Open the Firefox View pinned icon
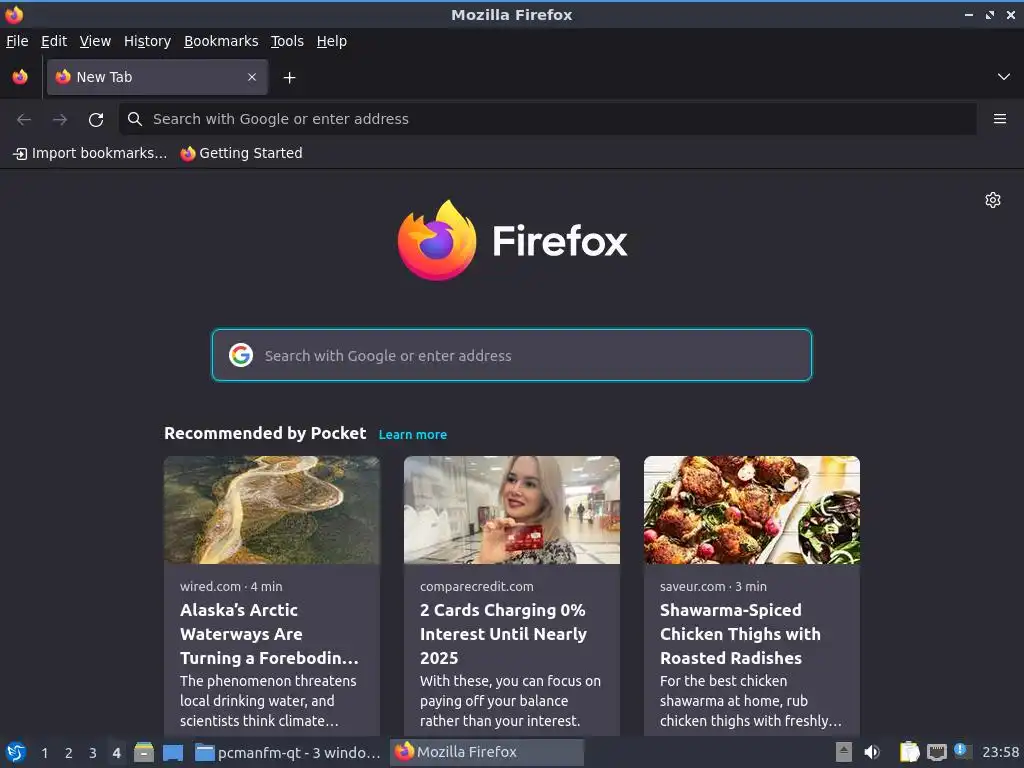The height and width of the screenshot is (768, 1024). pyautogui.click(x=20, y=77)
